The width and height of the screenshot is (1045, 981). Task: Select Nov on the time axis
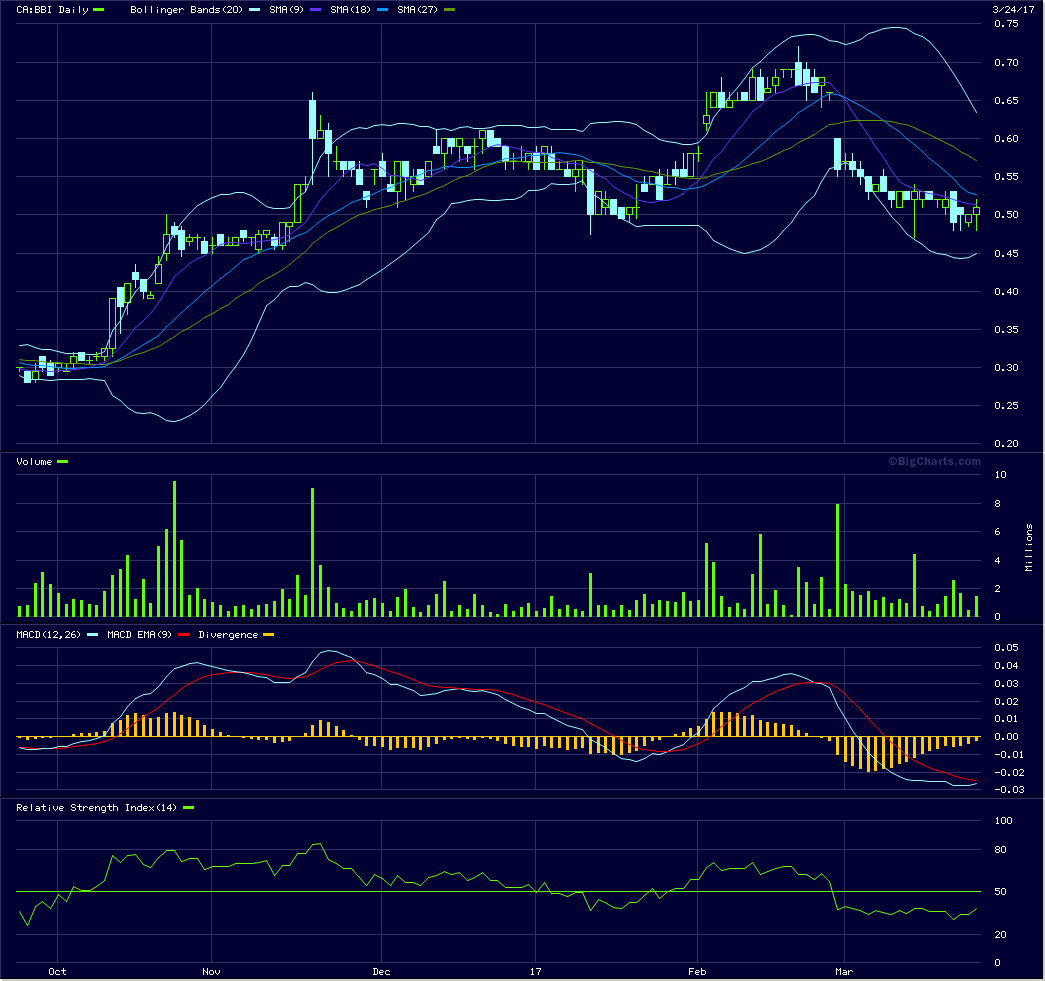[x=211, y=970]
